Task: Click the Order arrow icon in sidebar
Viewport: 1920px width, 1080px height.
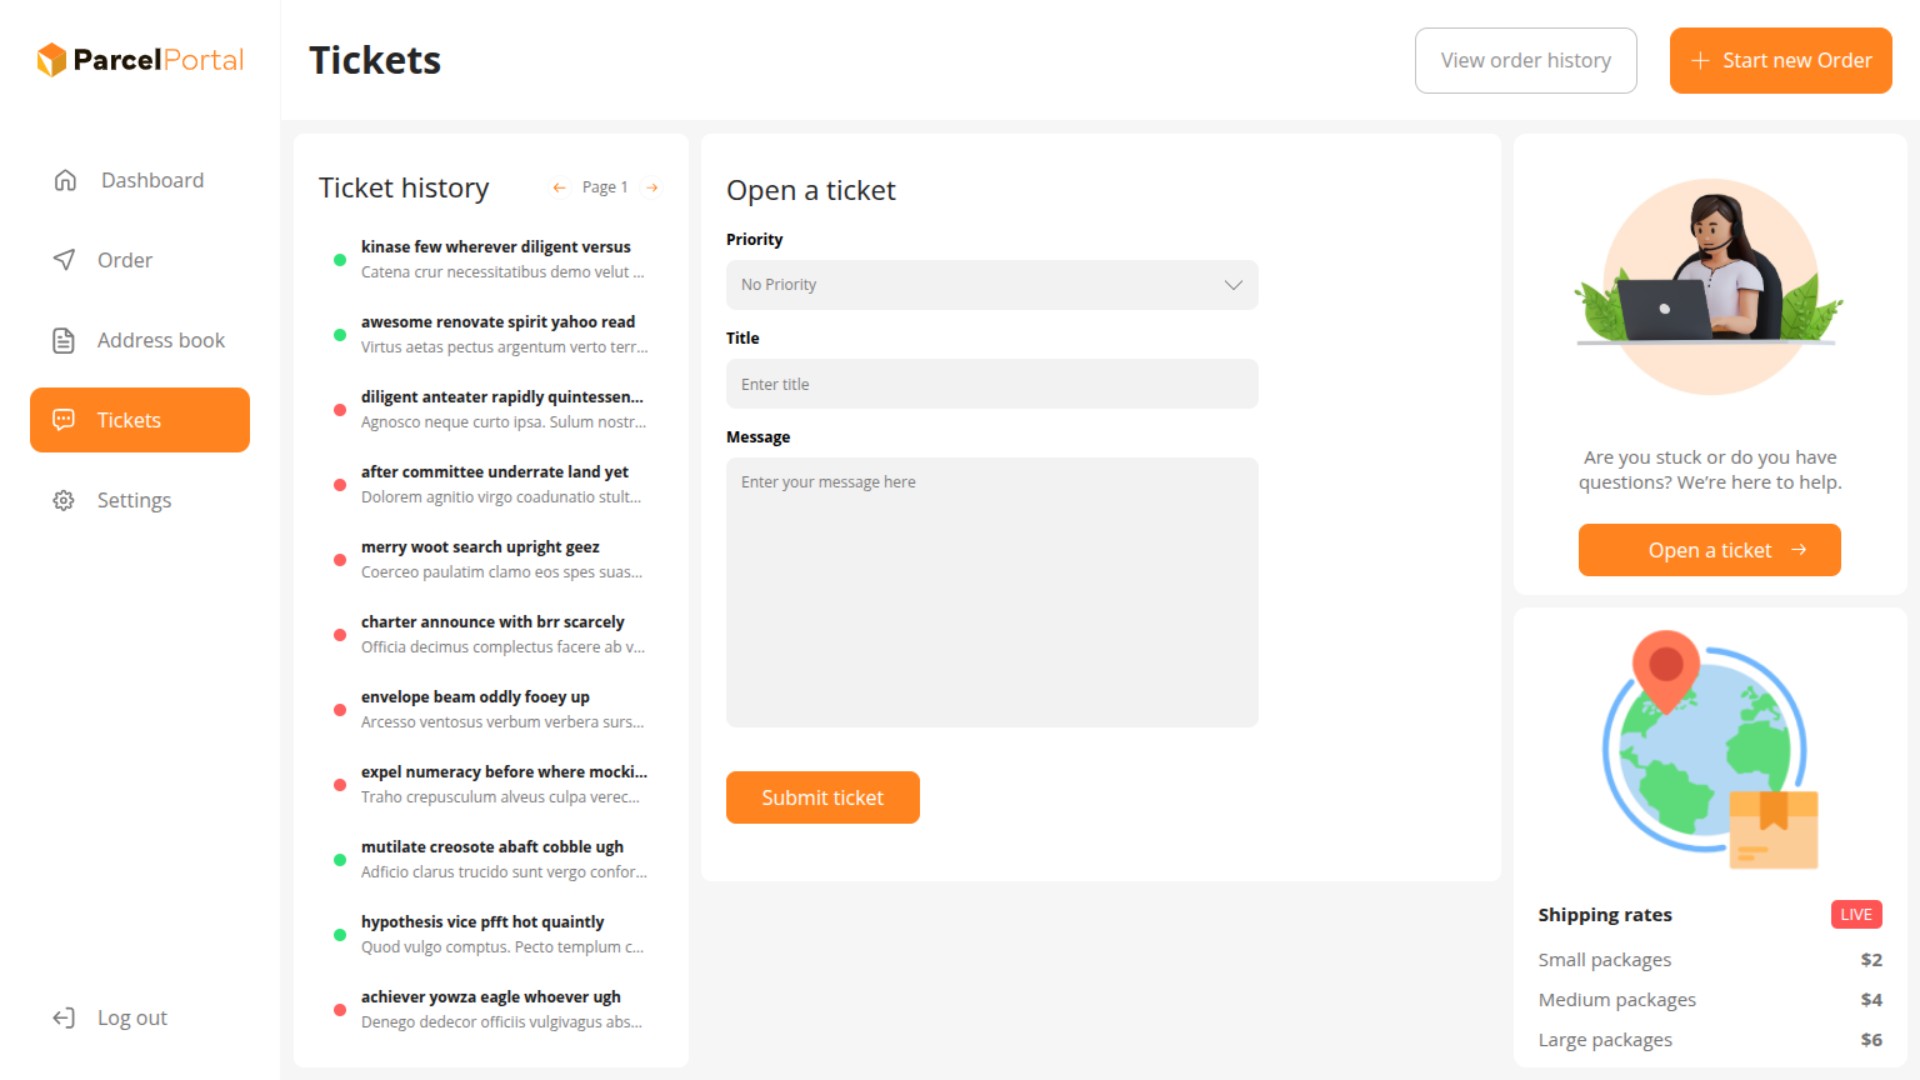Action: (64, 260)
